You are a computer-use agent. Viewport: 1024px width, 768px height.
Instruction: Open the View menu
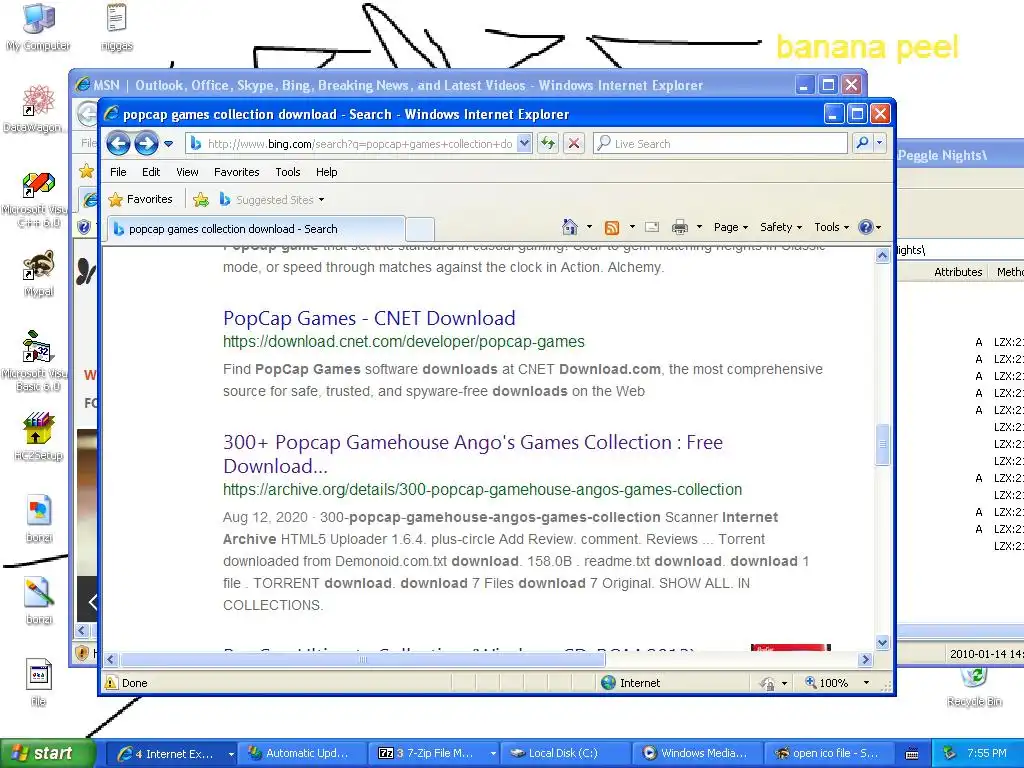pos(187,172)
